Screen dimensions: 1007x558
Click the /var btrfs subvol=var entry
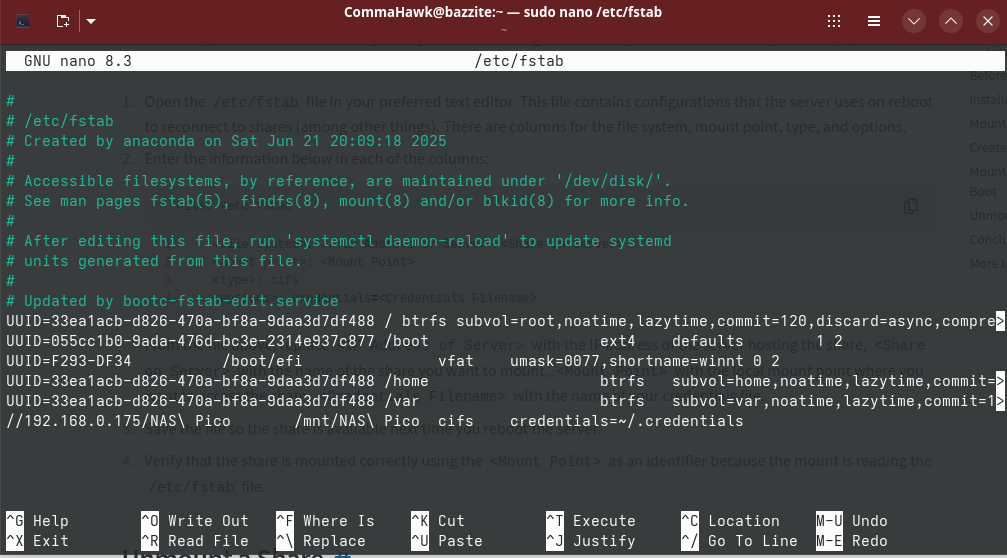click(x=505, y=401)
